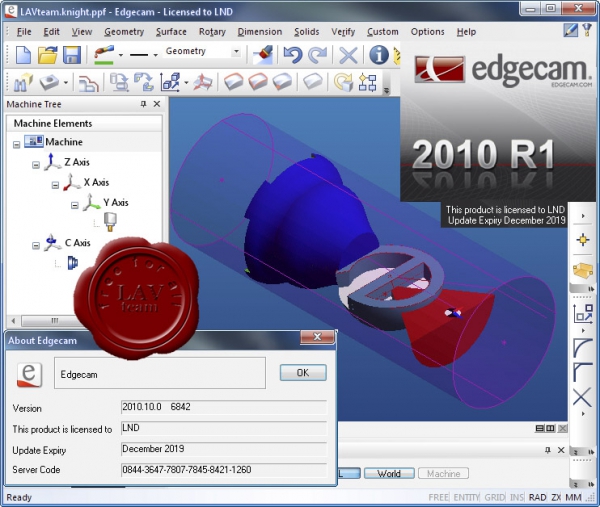Click the red surface plane icon
The image size is (600, 507).
coord(203,82)
